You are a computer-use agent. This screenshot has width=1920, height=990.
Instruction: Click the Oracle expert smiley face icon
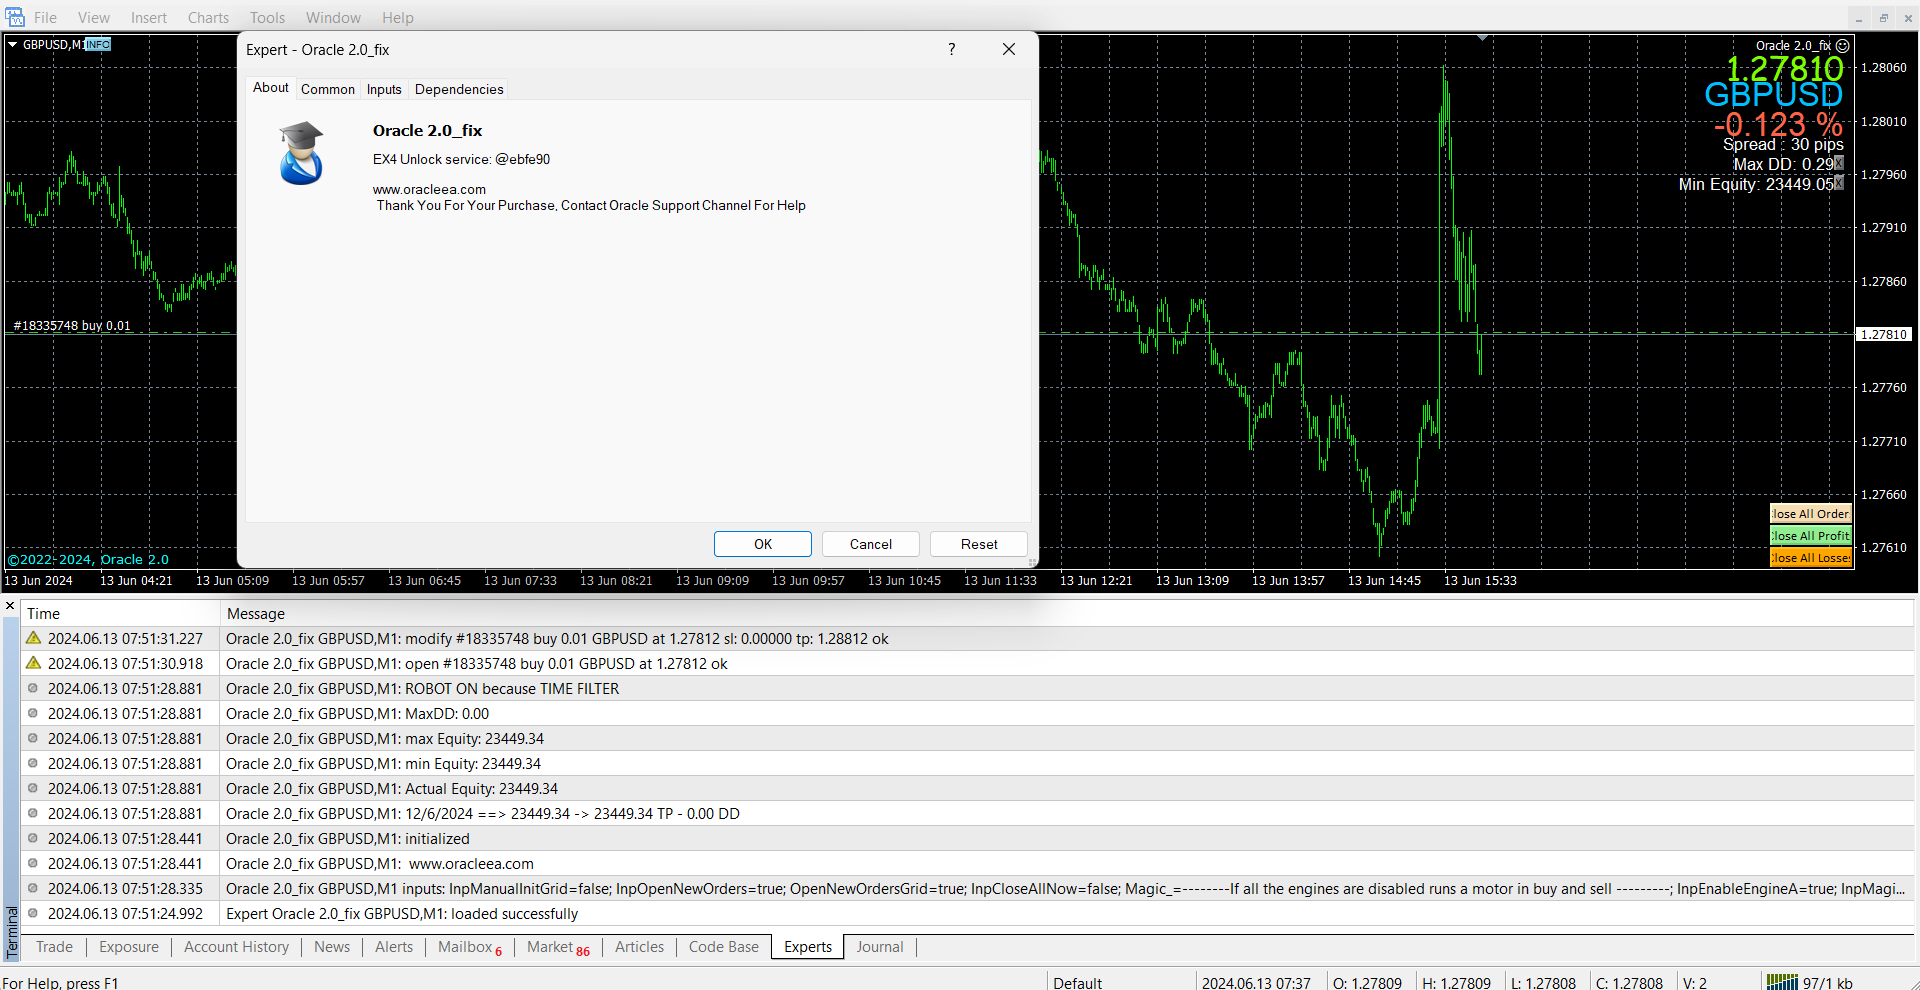(x=1843, y=46)
